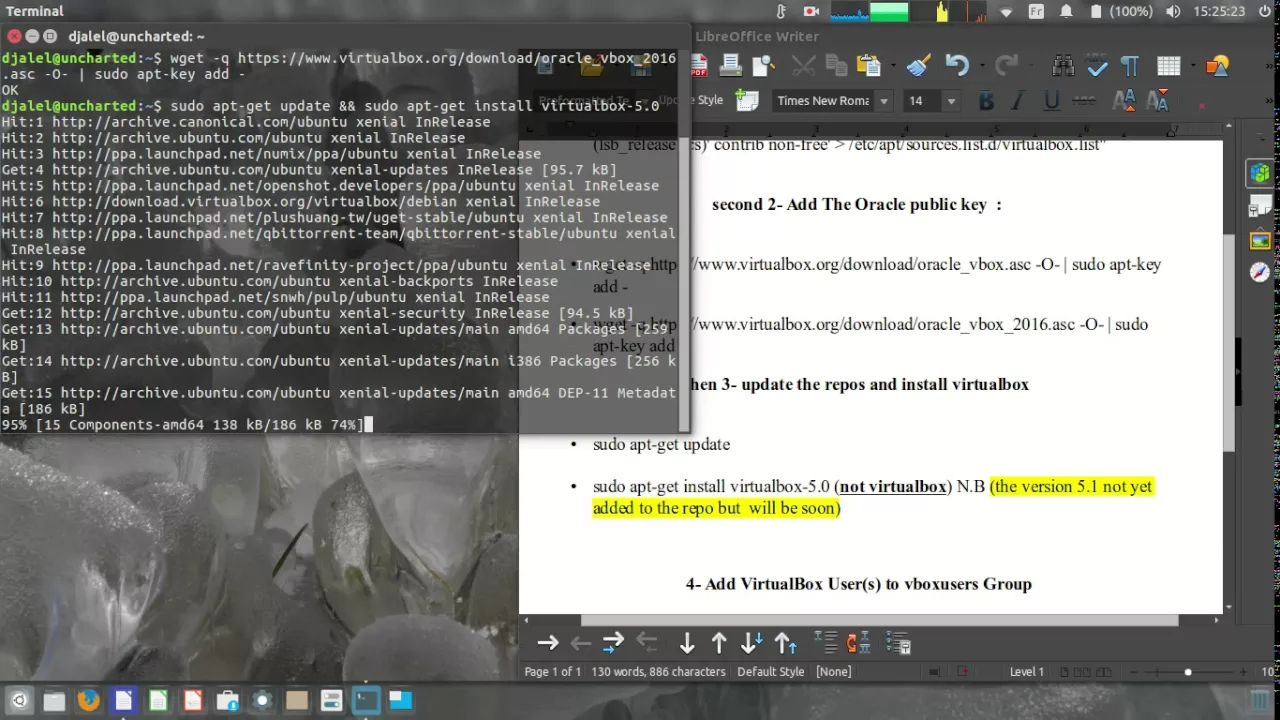The height and width of the screenshot is (720, 1280).
Task: Toggle formatting marks pilcrow icon
Action: [1130, 66]
